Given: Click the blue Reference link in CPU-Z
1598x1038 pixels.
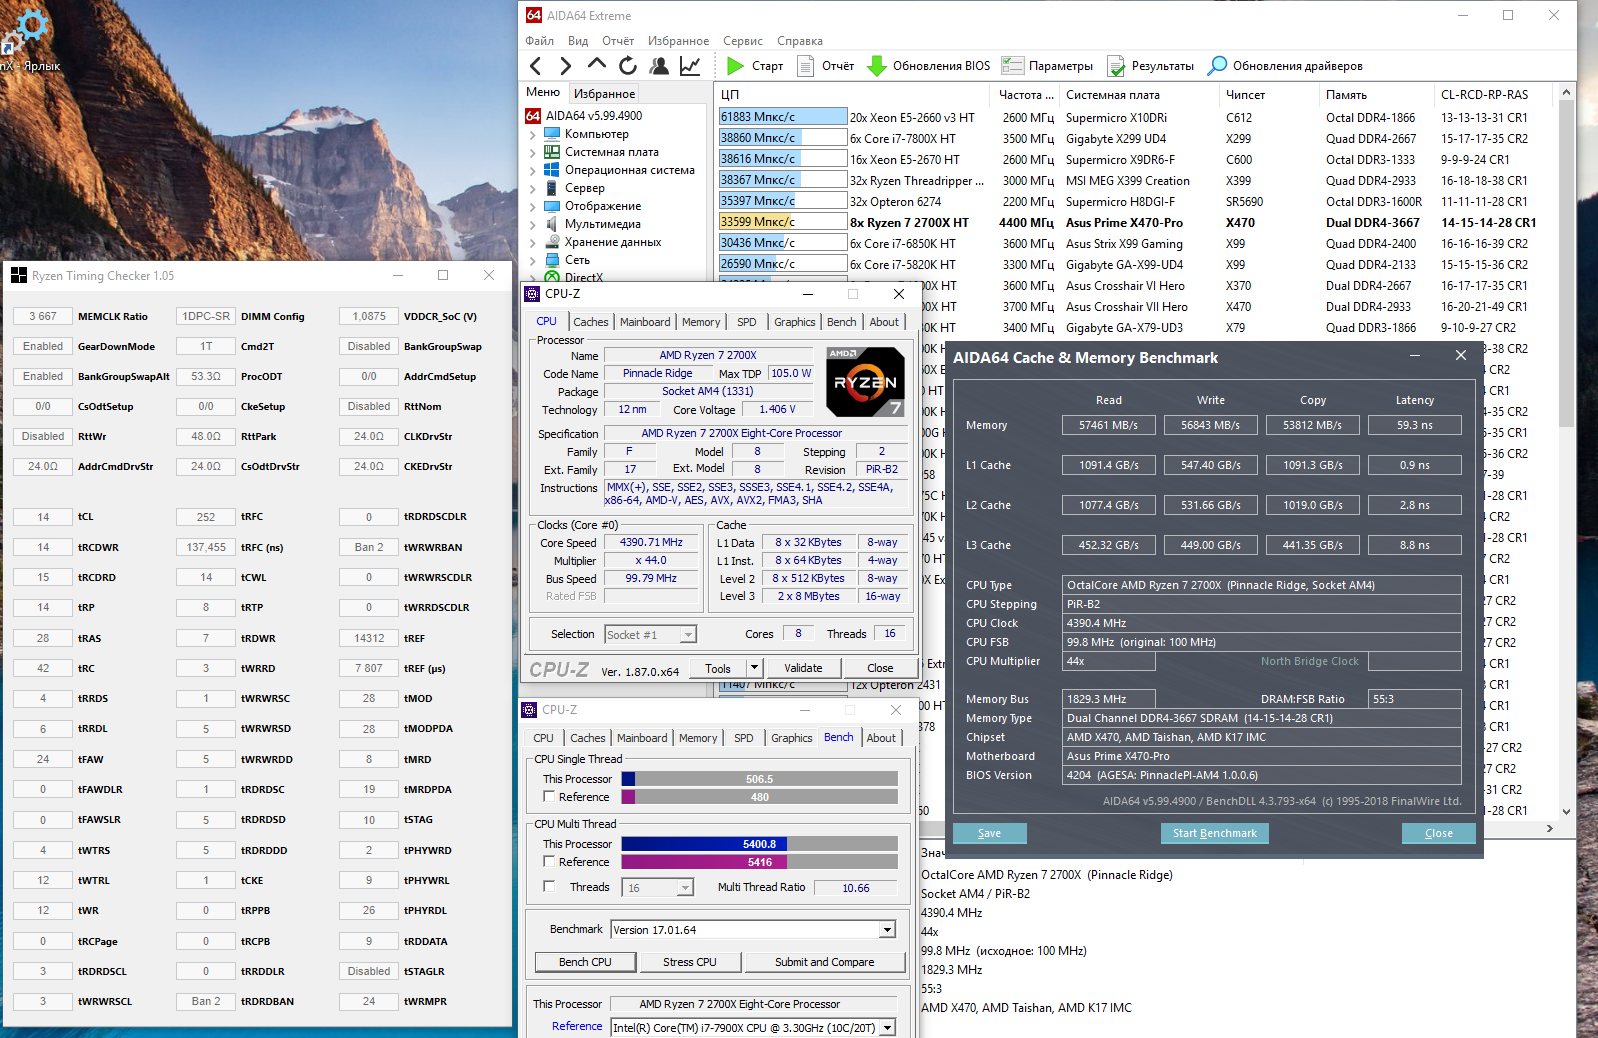Looking at the screenshot, I should [x=577, y=1026].
